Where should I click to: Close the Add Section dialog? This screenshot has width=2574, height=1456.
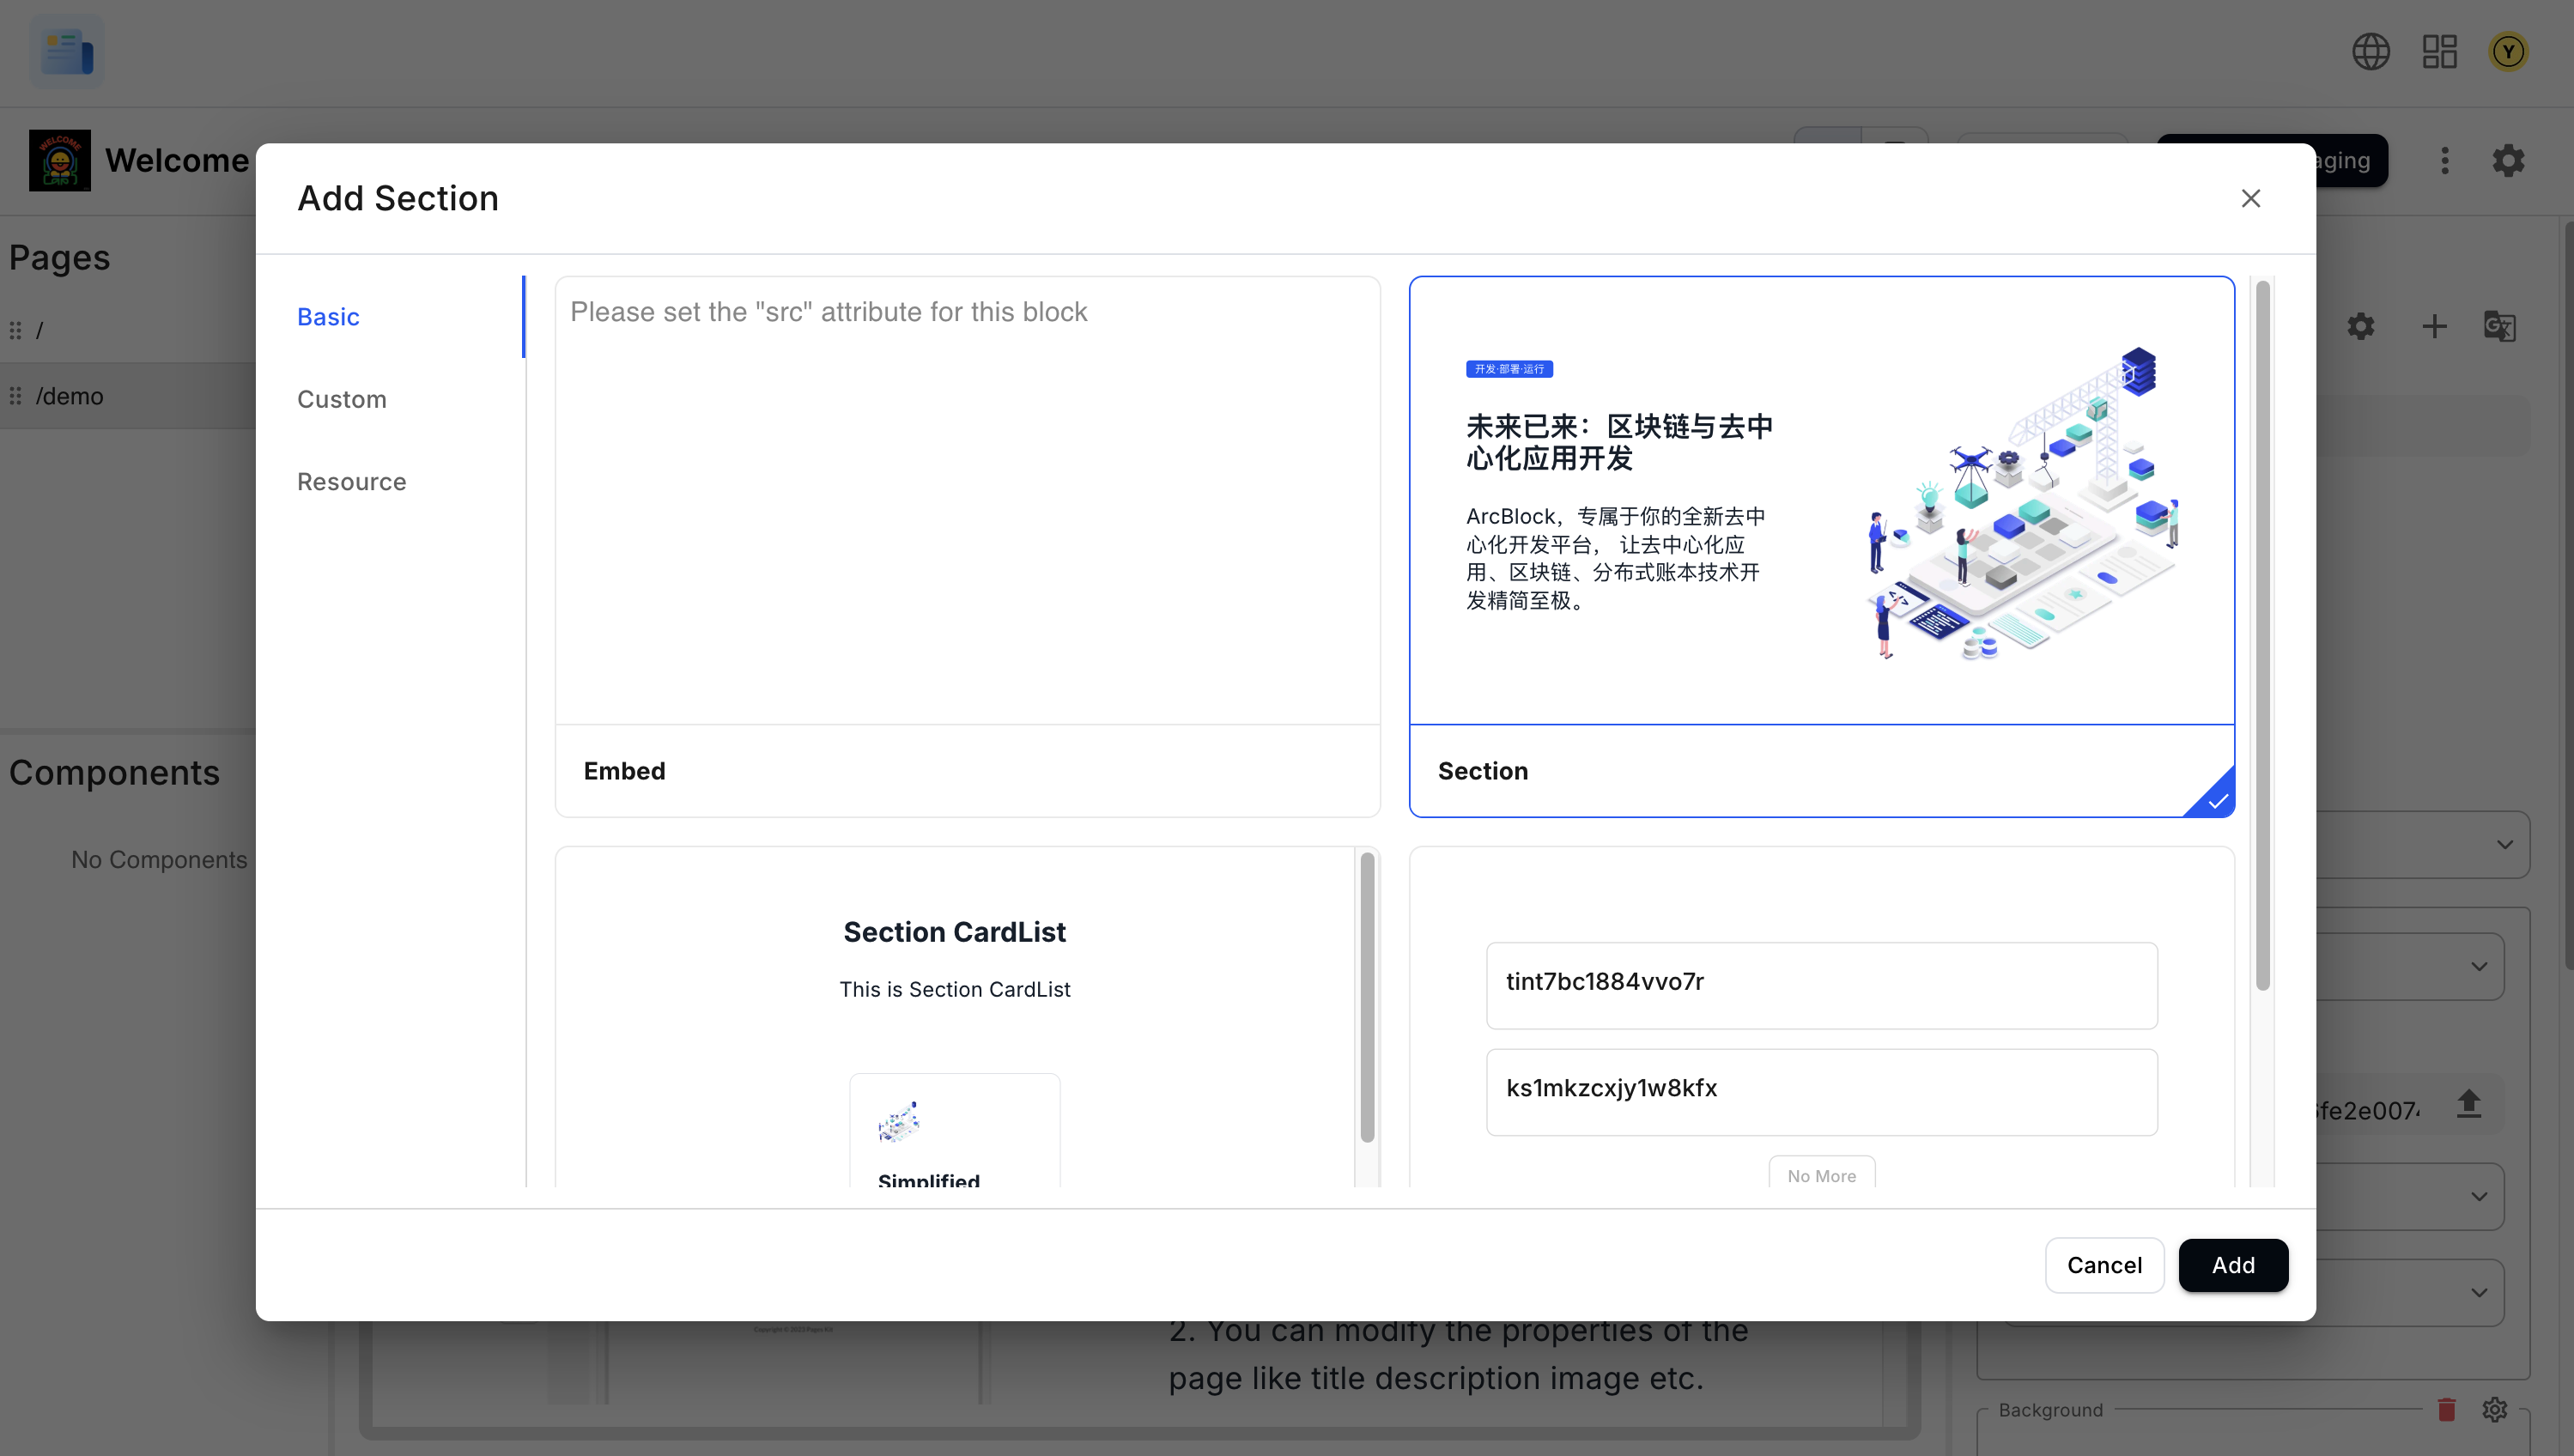[2250, 198]
